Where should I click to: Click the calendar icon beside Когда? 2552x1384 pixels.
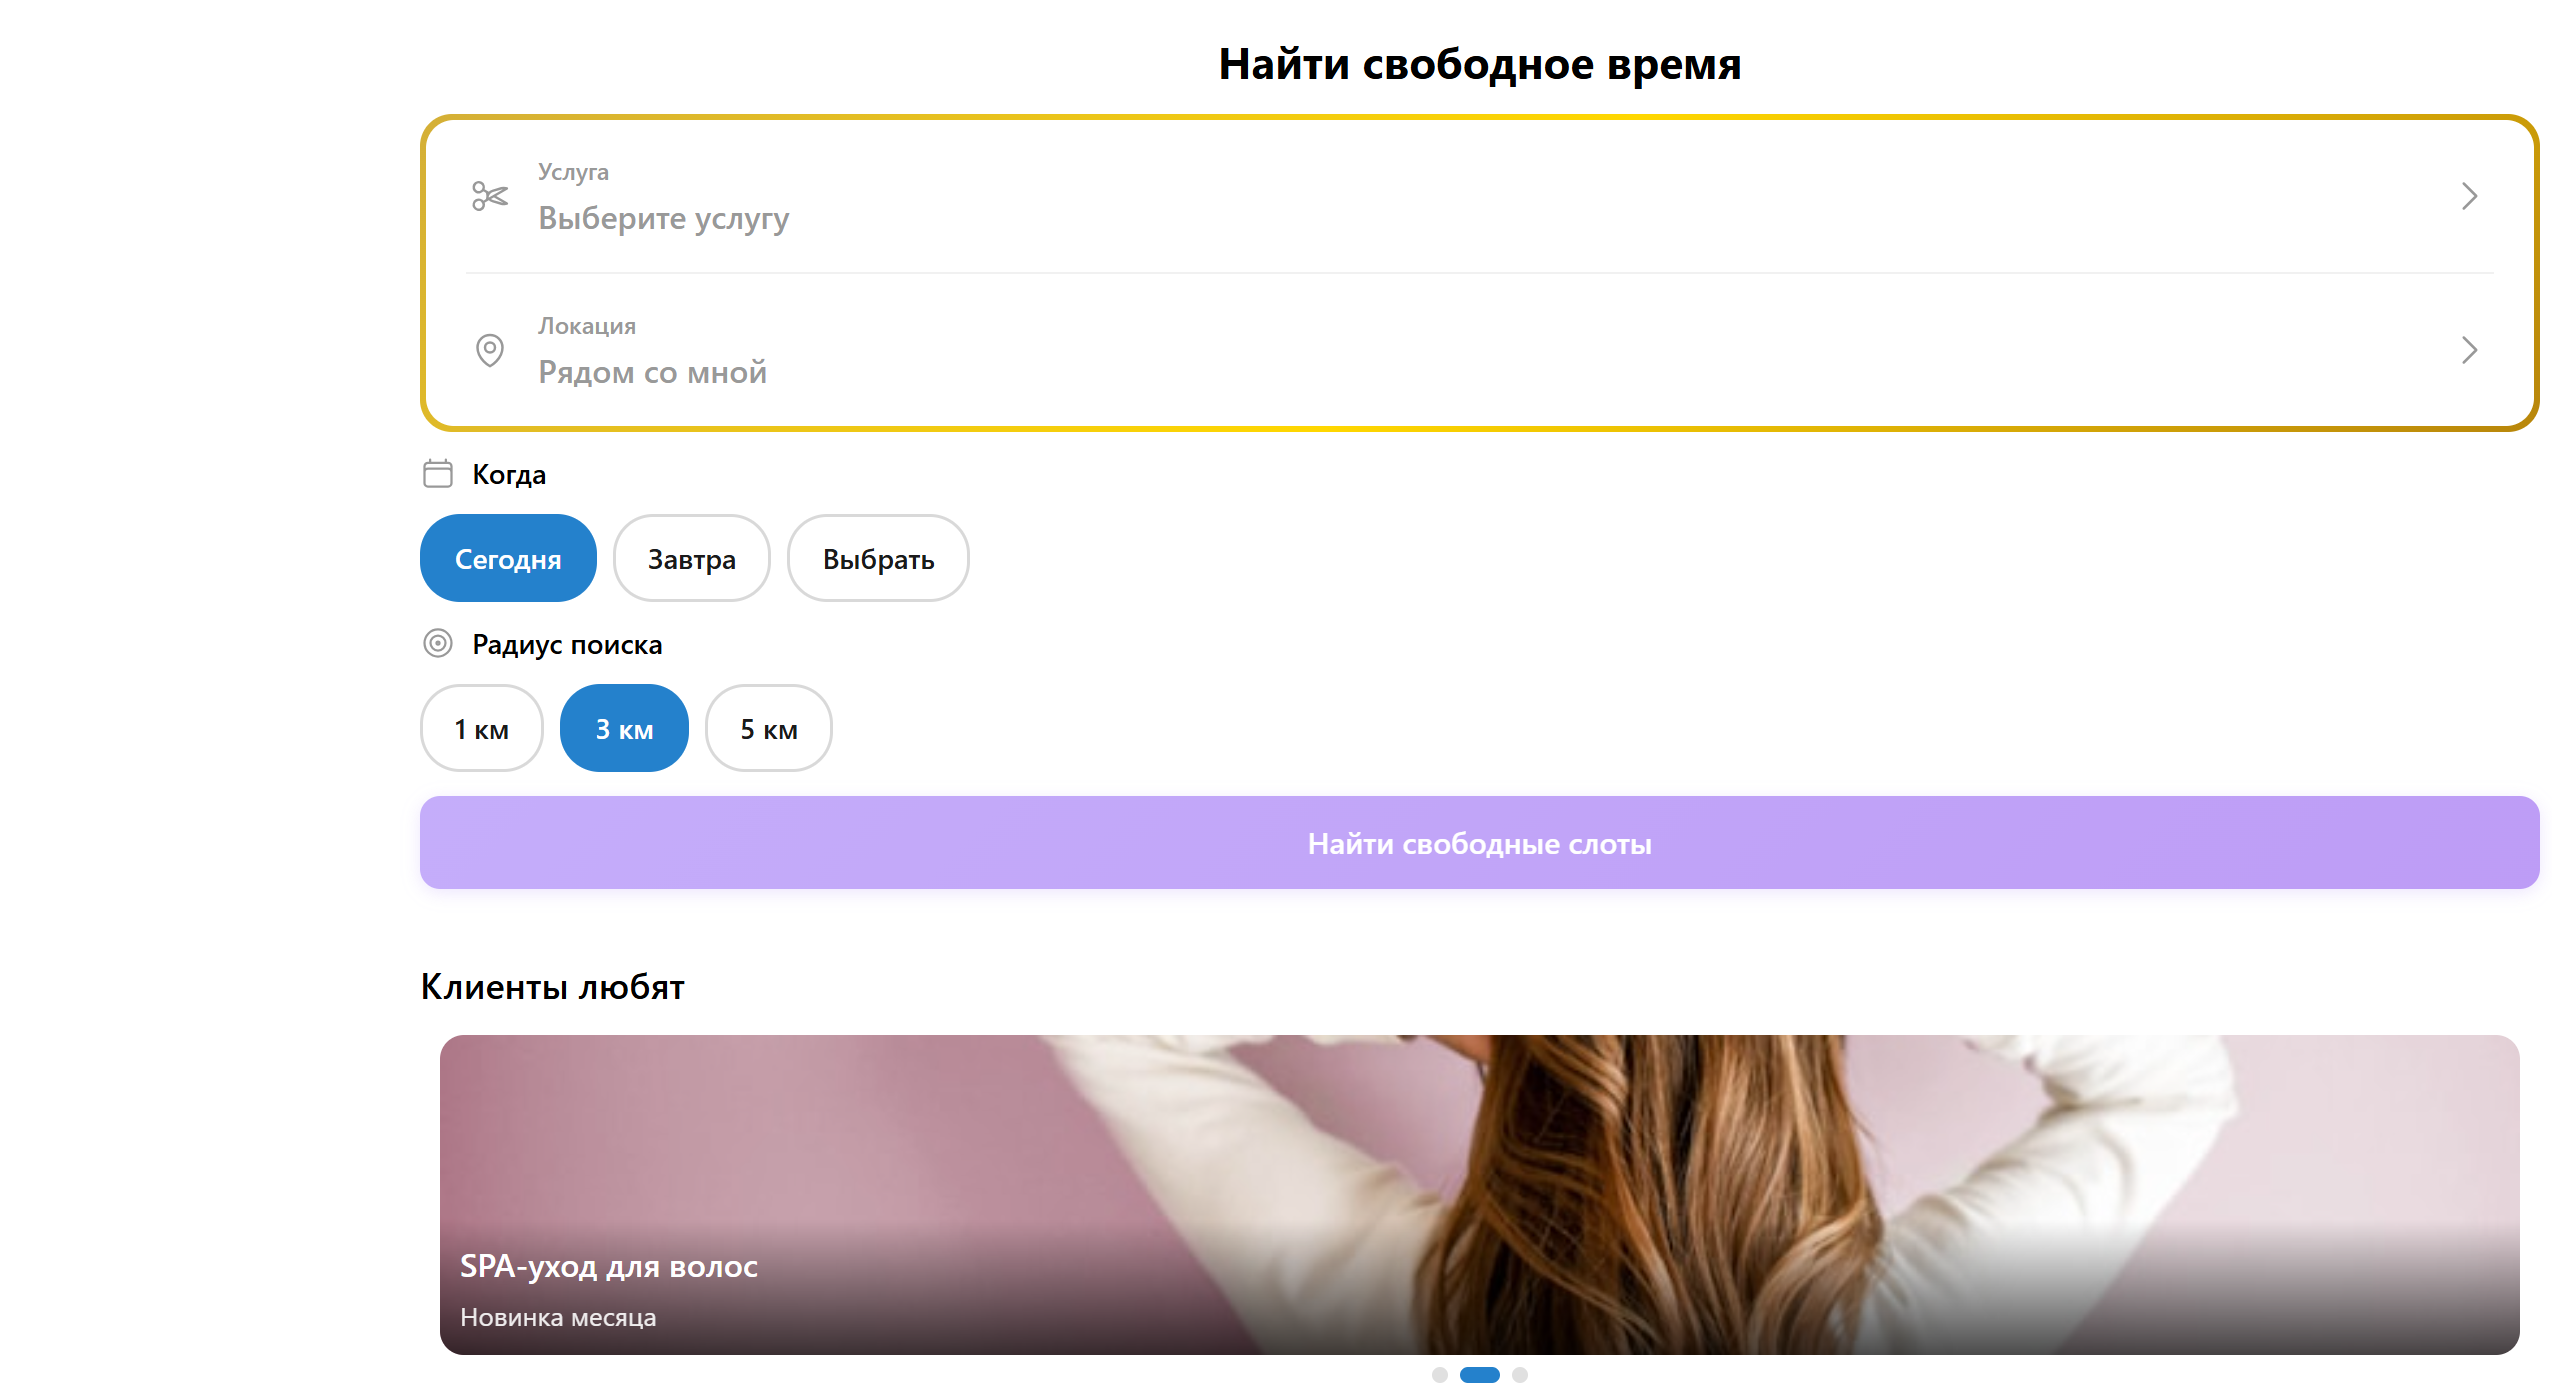point(438,474)
